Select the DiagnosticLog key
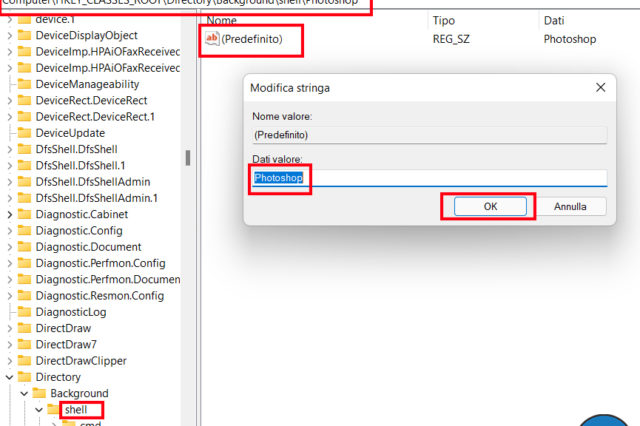Screen dimensions: 640x426 pos(71,312)
